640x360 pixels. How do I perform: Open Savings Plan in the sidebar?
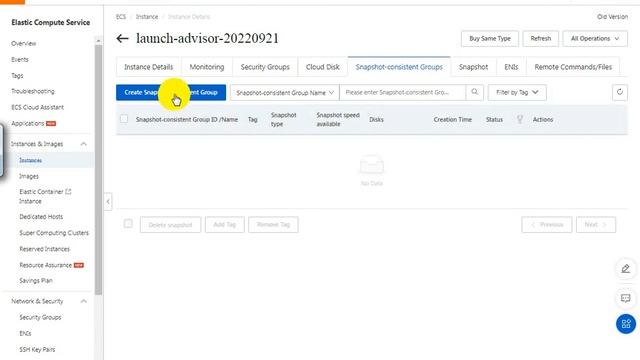[36, 281]
